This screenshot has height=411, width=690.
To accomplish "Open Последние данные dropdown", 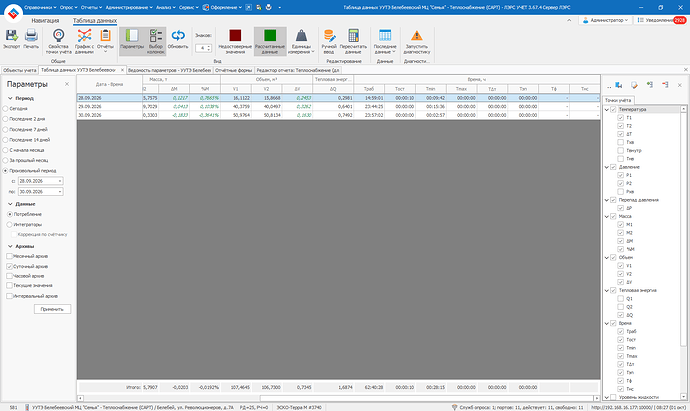I will (x=385, y=41).
